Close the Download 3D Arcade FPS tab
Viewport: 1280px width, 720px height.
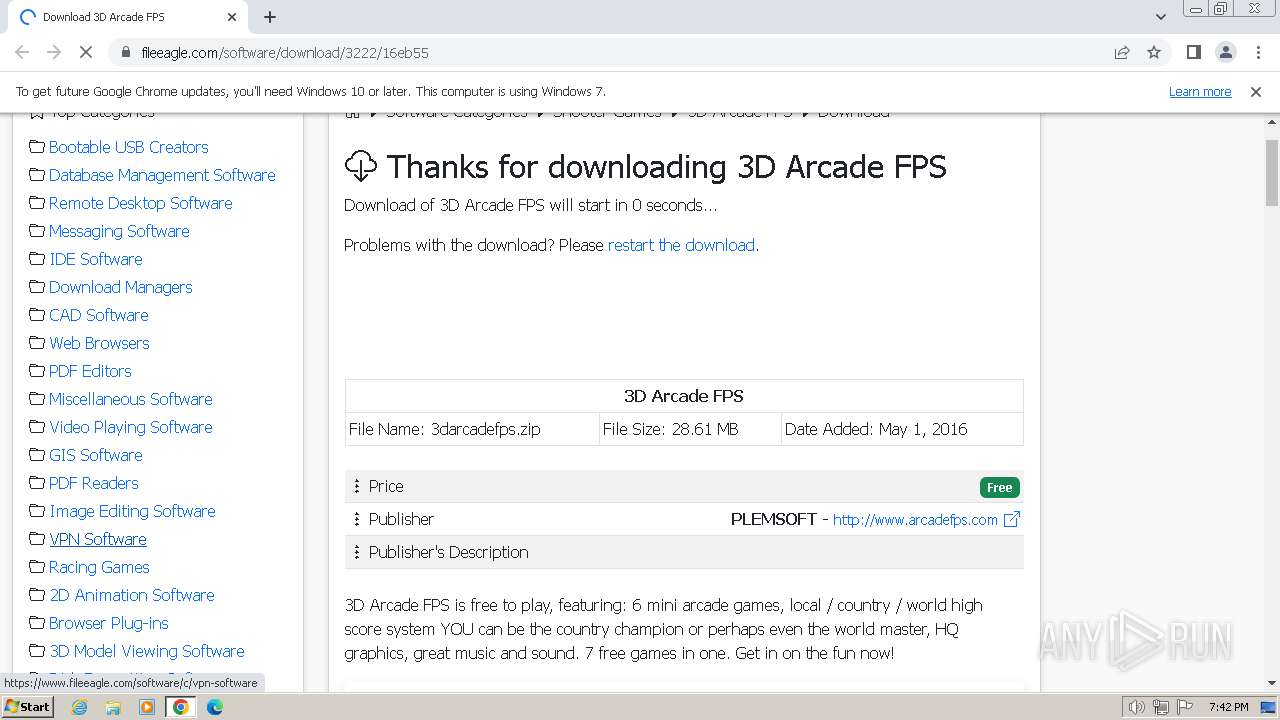(x=232, y=17)
